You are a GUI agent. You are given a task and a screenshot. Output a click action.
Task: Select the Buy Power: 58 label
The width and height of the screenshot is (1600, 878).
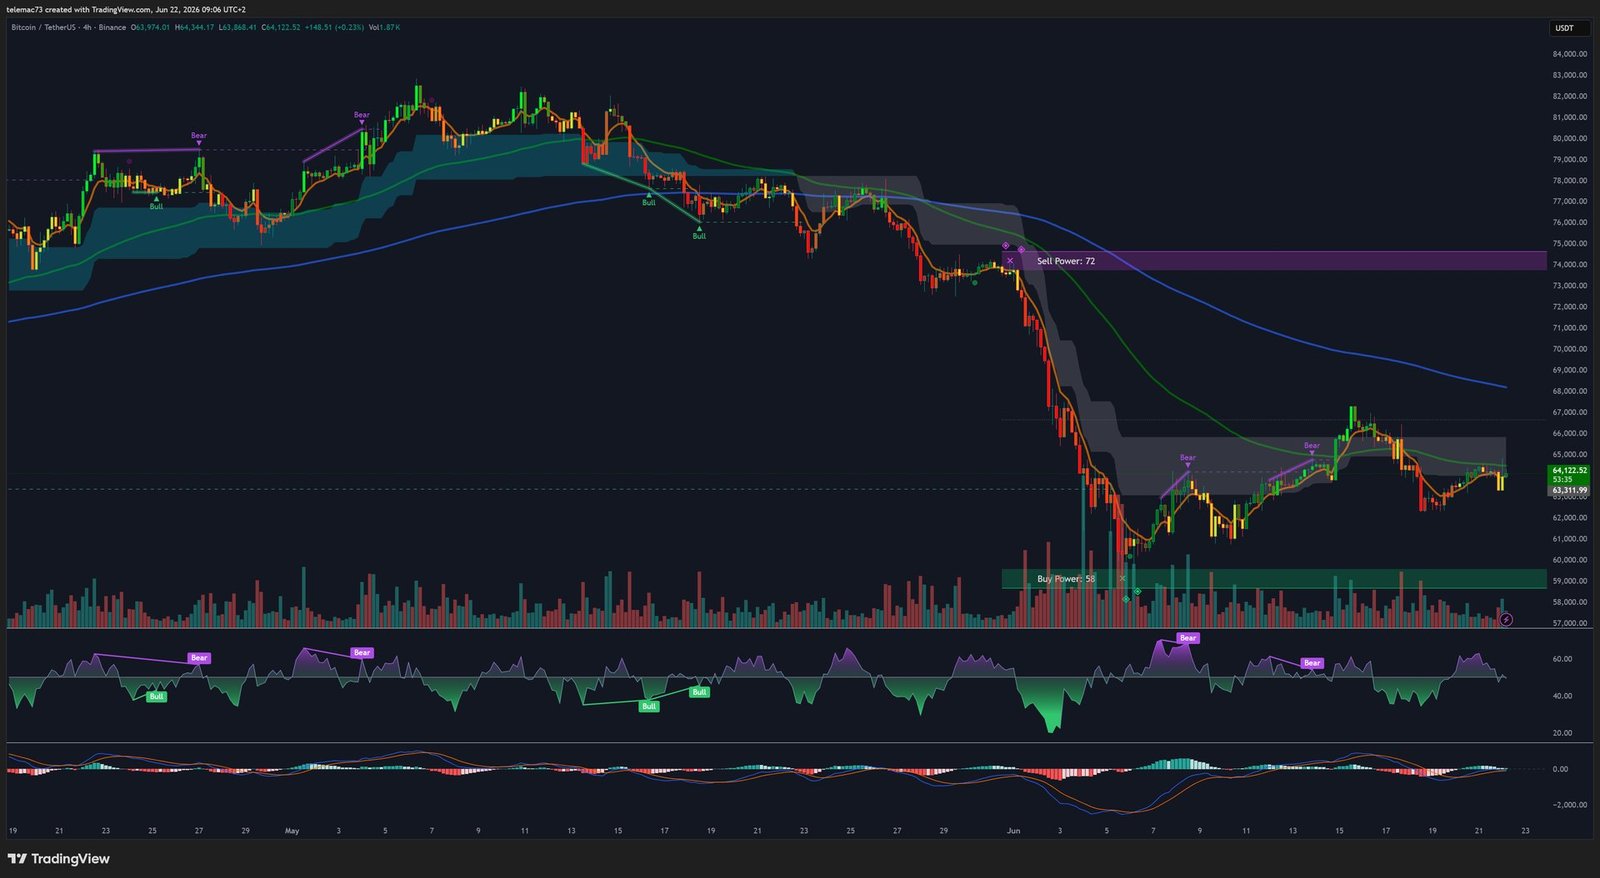(x=1065, y=579)
